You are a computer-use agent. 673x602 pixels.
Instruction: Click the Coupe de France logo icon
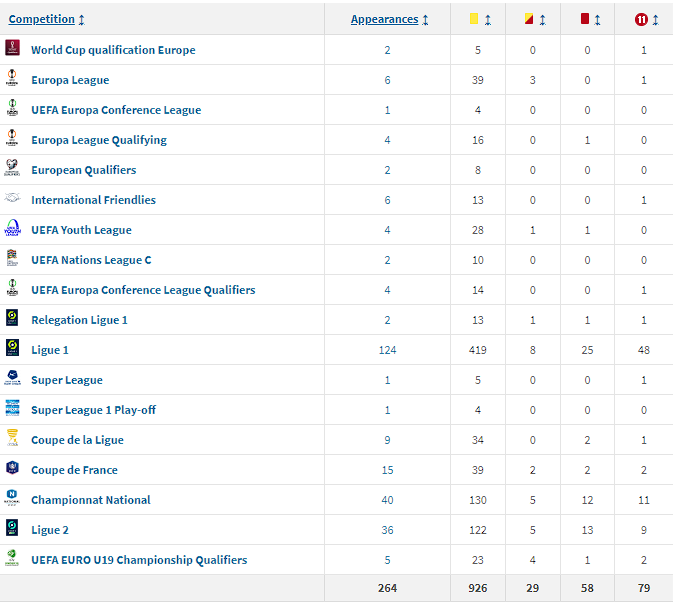coord(12,469)
